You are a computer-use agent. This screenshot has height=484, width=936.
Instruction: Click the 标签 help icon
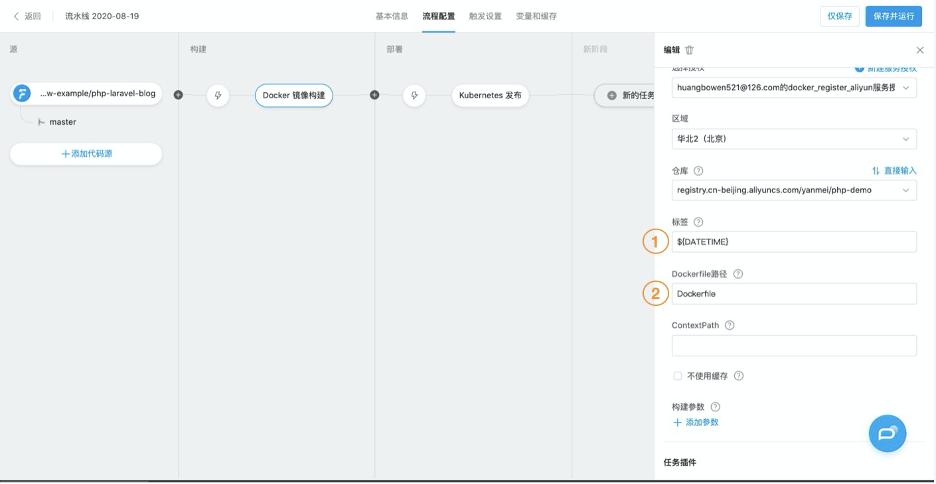click(x=698, y=222)
